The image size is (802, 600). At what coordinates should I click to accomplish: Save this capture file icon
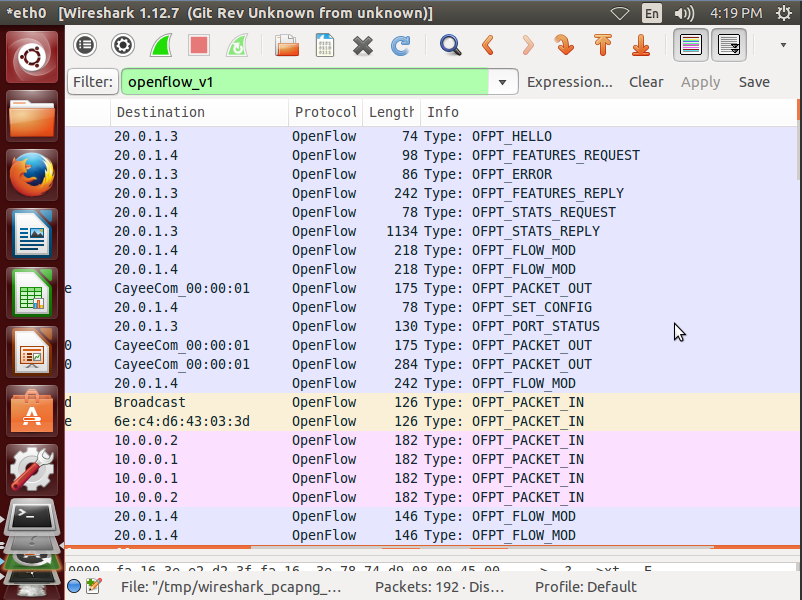[325, 46]
